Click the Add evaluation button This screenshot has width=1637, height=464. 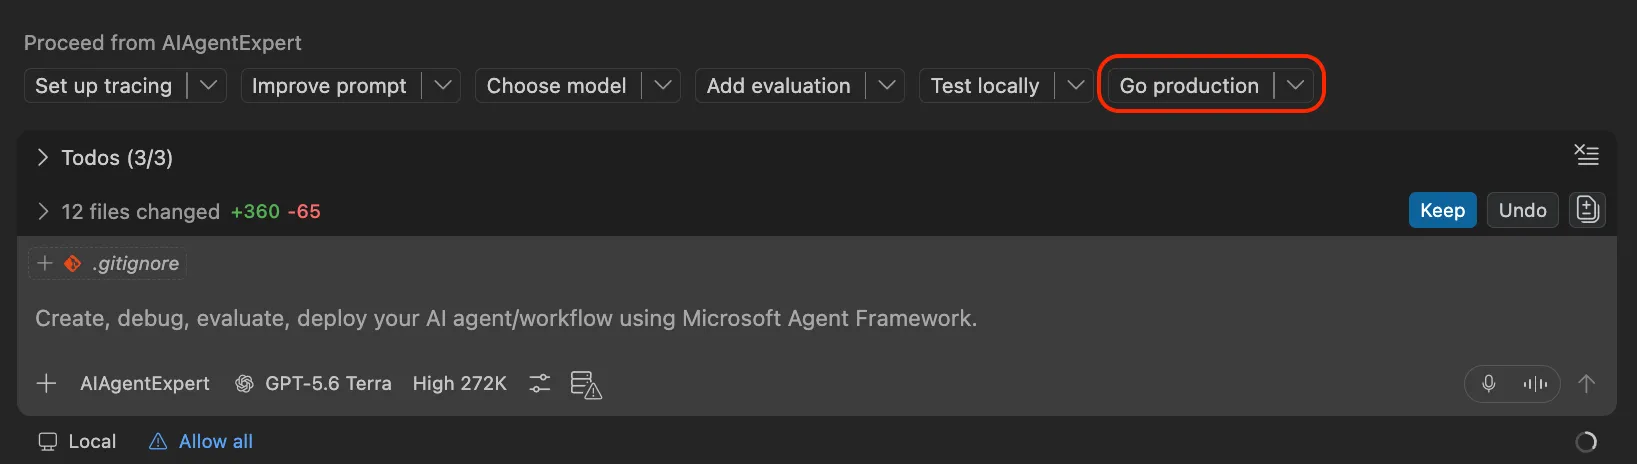pos(779,86)
